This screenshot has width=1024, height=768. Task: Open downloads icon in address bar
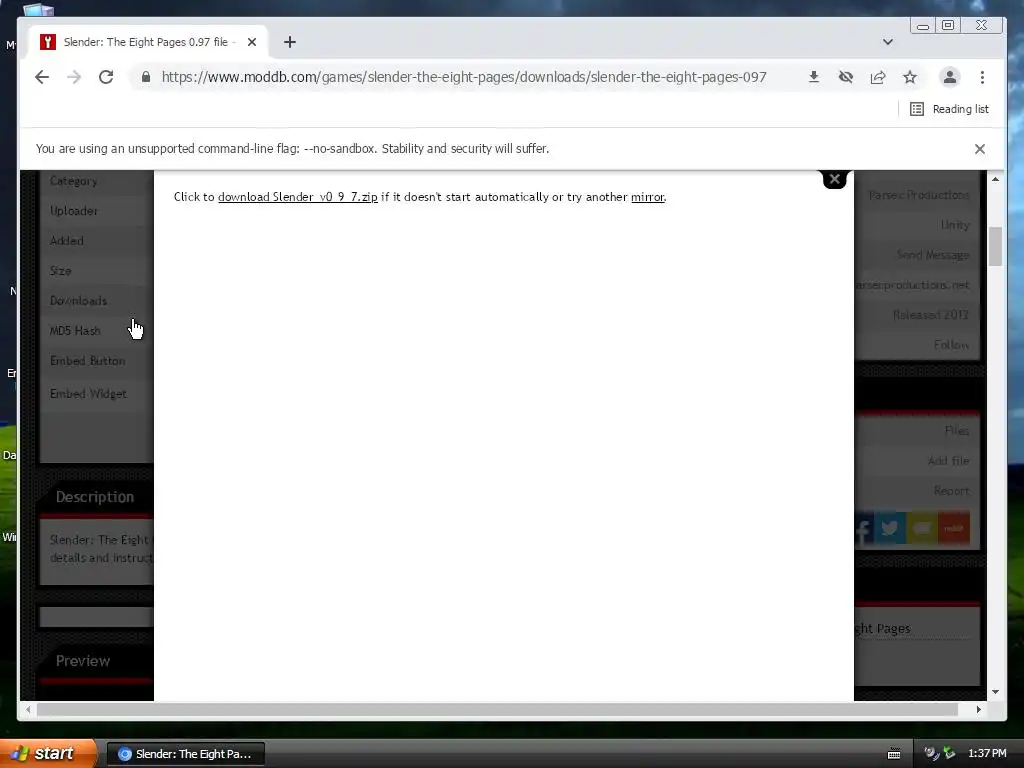coord(814,77)
